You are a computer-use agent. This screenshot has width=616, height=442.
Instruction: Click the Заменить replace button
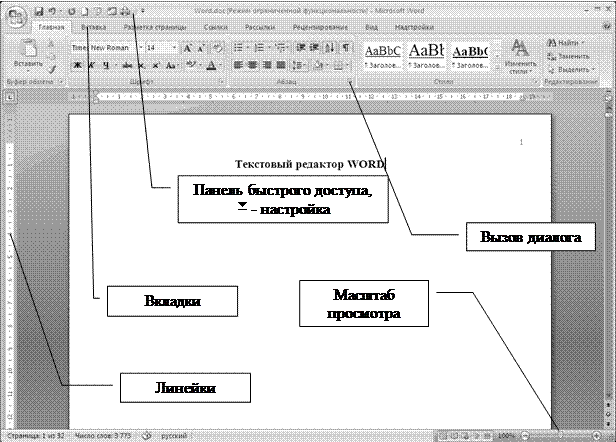(568, 56)
